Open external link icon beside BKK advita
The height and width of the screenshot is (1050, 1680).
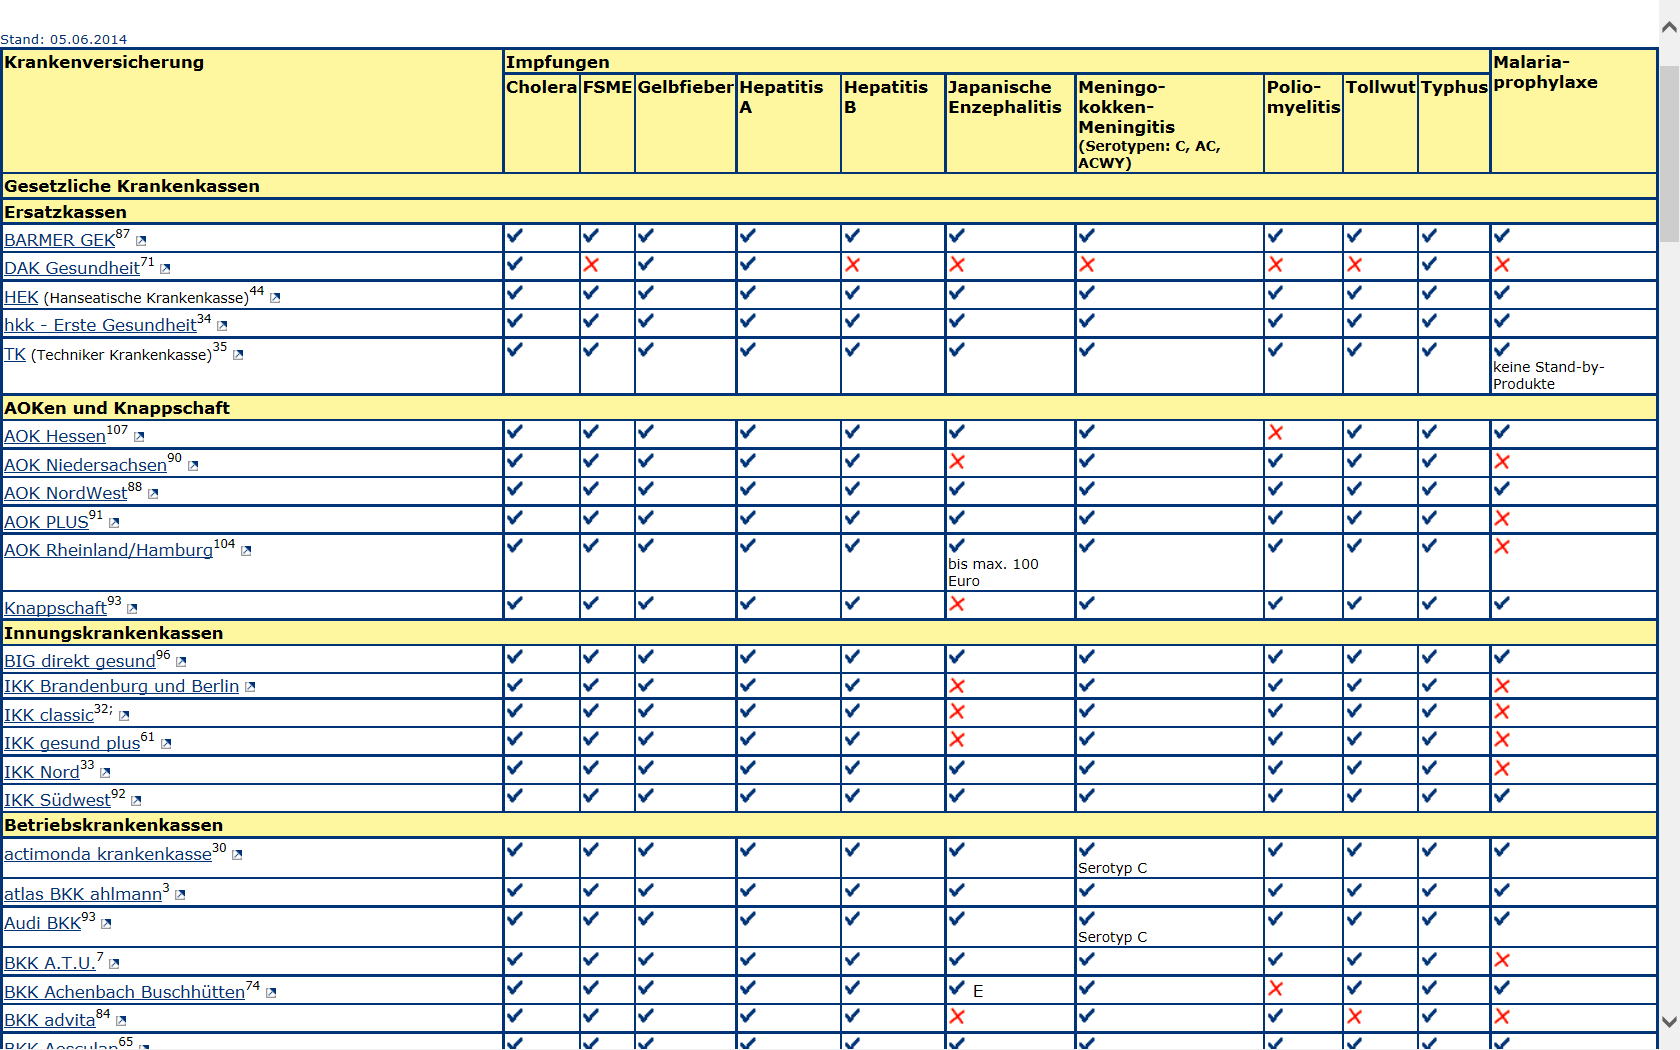[x=121, y=1021]
